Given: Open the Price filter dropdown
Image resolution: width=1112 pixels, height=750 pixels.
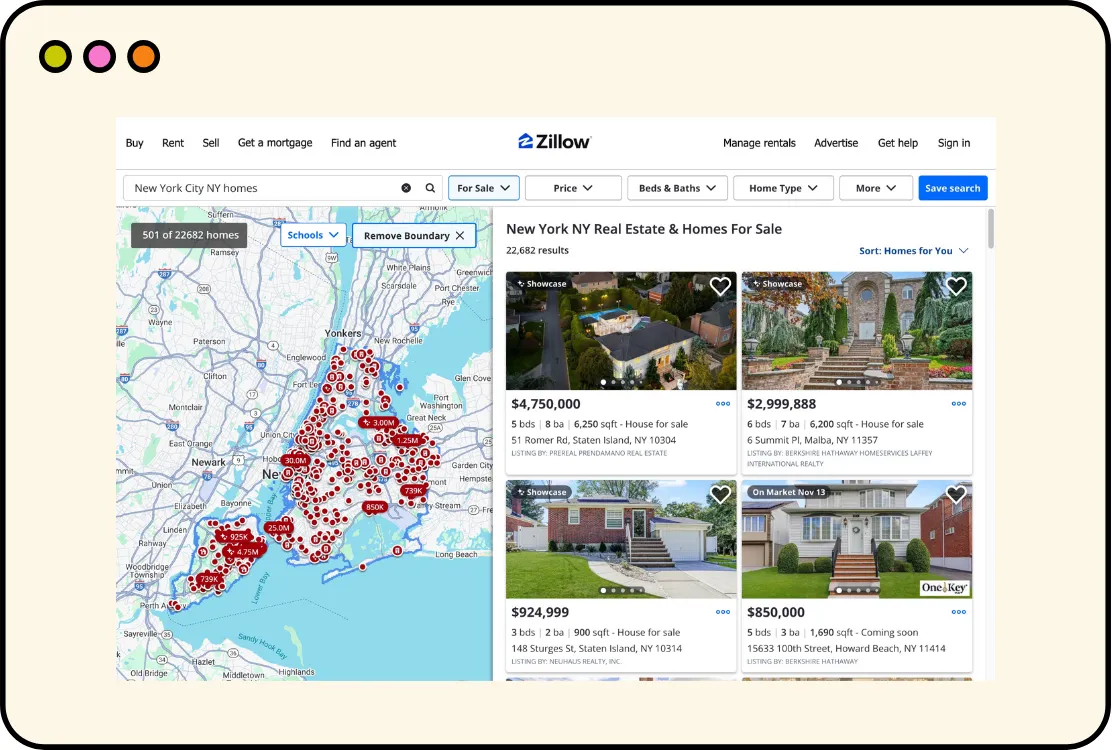Looking at the screenshot, I should click(572, 188).
